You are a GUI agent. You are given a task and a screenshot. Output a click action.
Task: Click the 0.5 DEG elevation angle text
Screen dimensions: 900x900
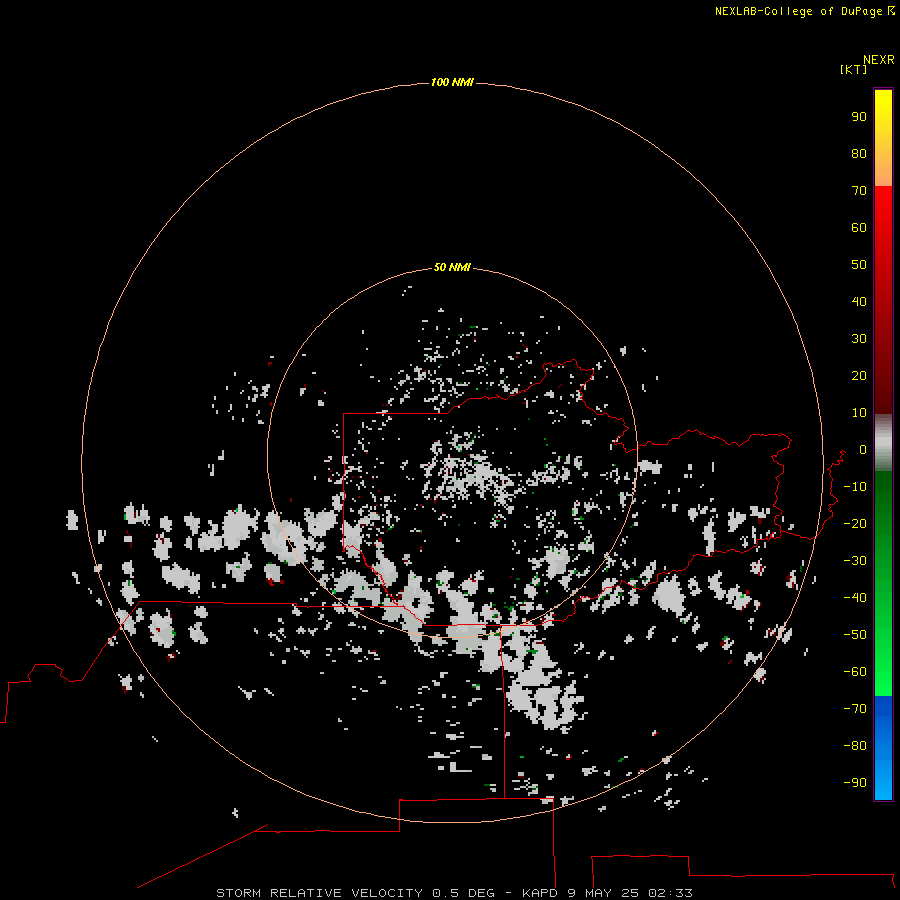[463, 893]
